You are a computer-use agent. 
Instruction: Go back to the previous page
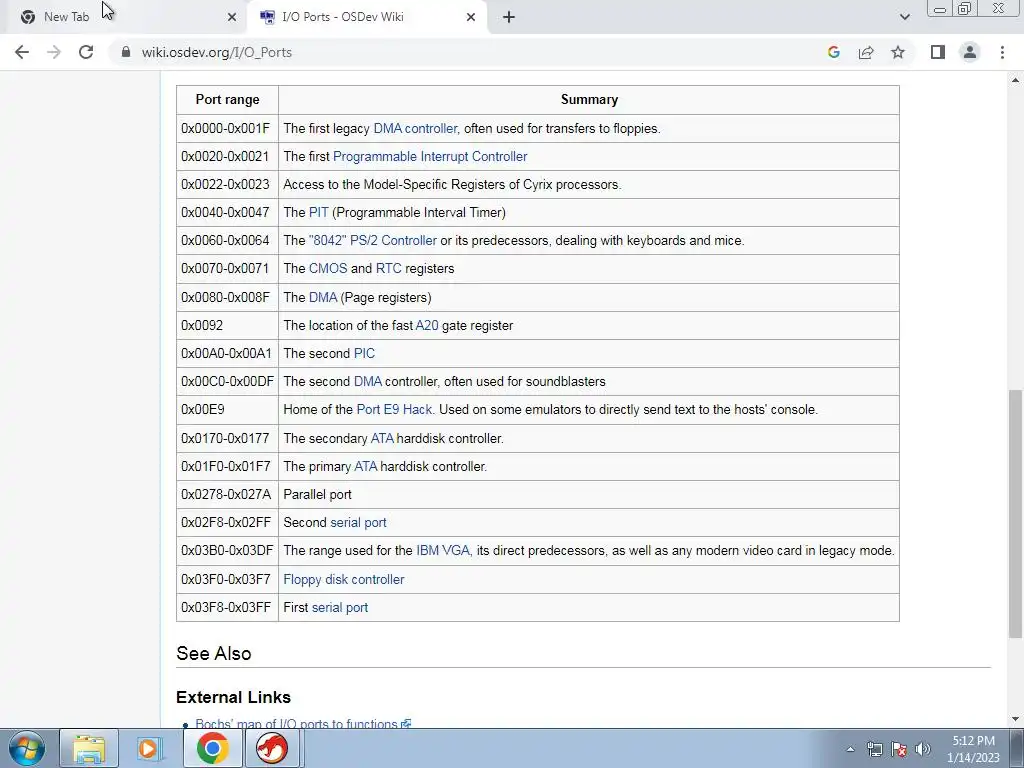[x=22, y=52]
